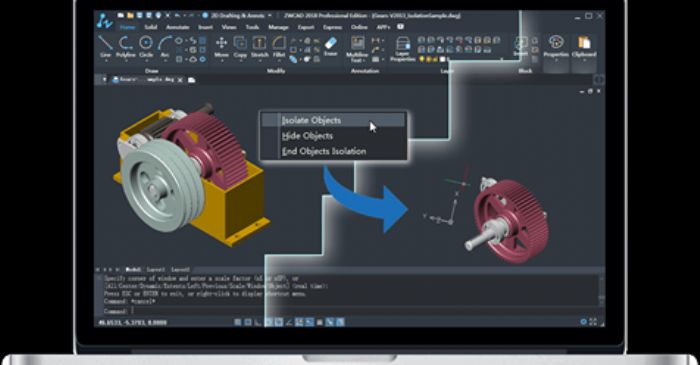The width and height of the screenshot is (700, 365).
Task: Select the Fillet tool
Action: tap(279, 47)
